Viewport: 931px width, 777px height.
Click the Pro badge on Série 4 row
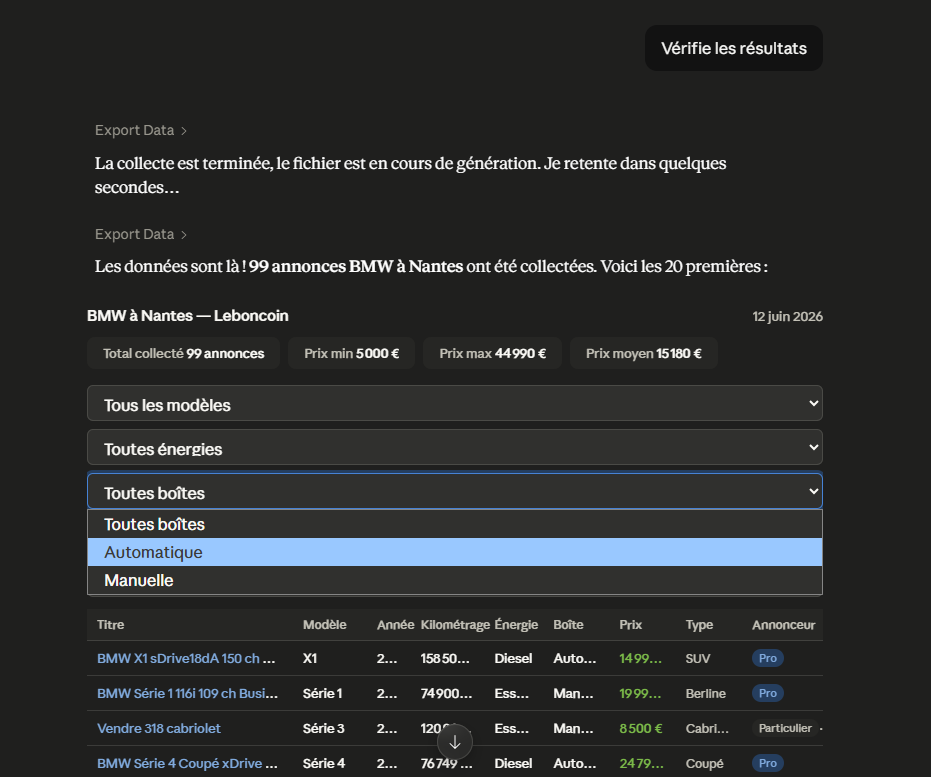[x=768, y=763]
